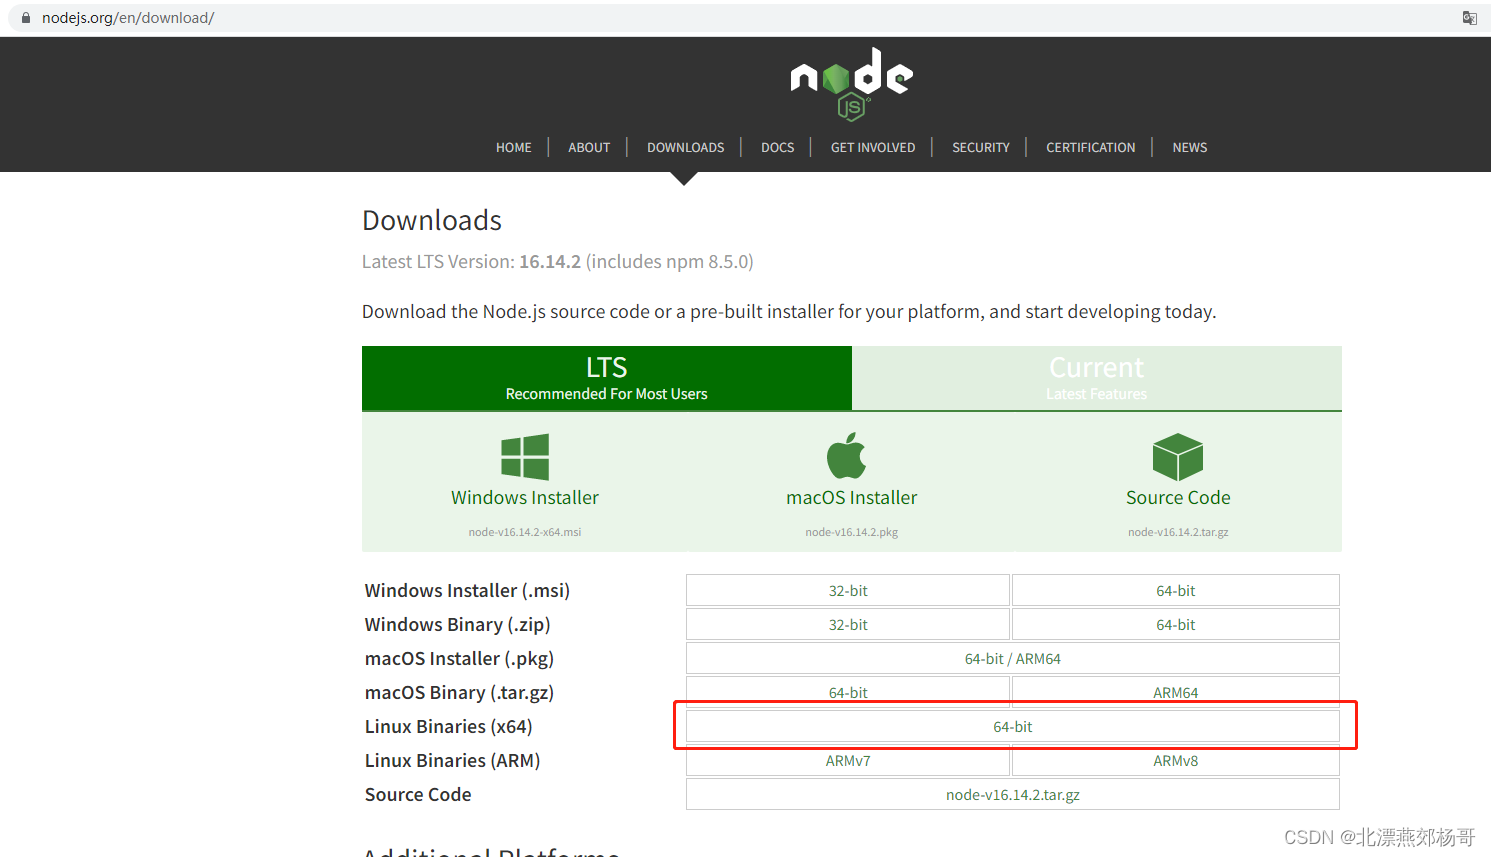Click the Latest LTS Version 16.14.2 text
Viewport: 1491px width, 857px height.
click(x=558, y=261)
